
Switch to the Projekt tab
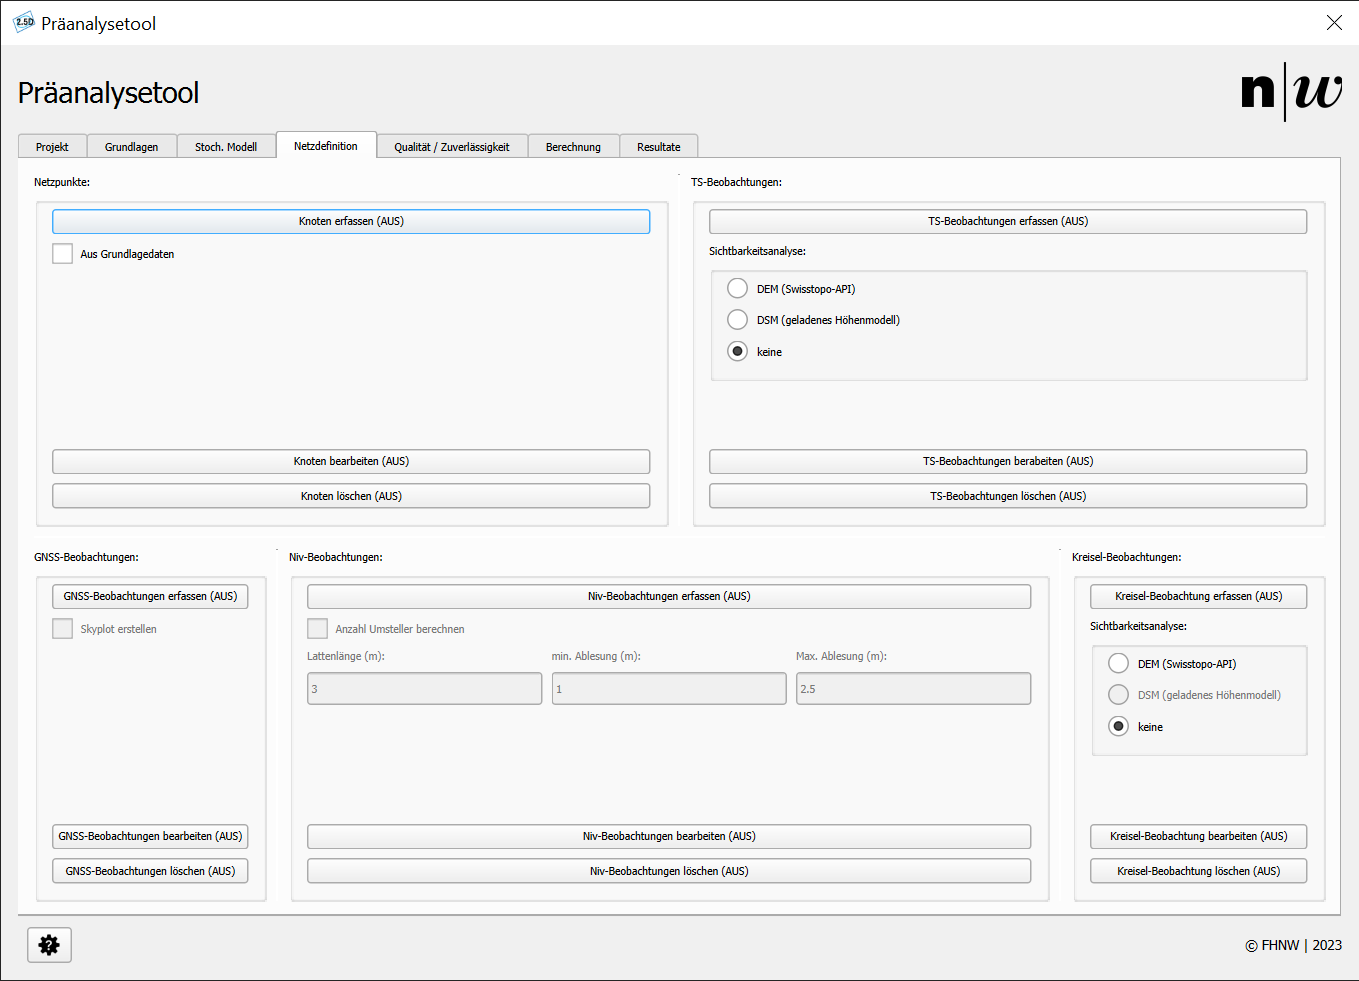[x=52, y=147]
